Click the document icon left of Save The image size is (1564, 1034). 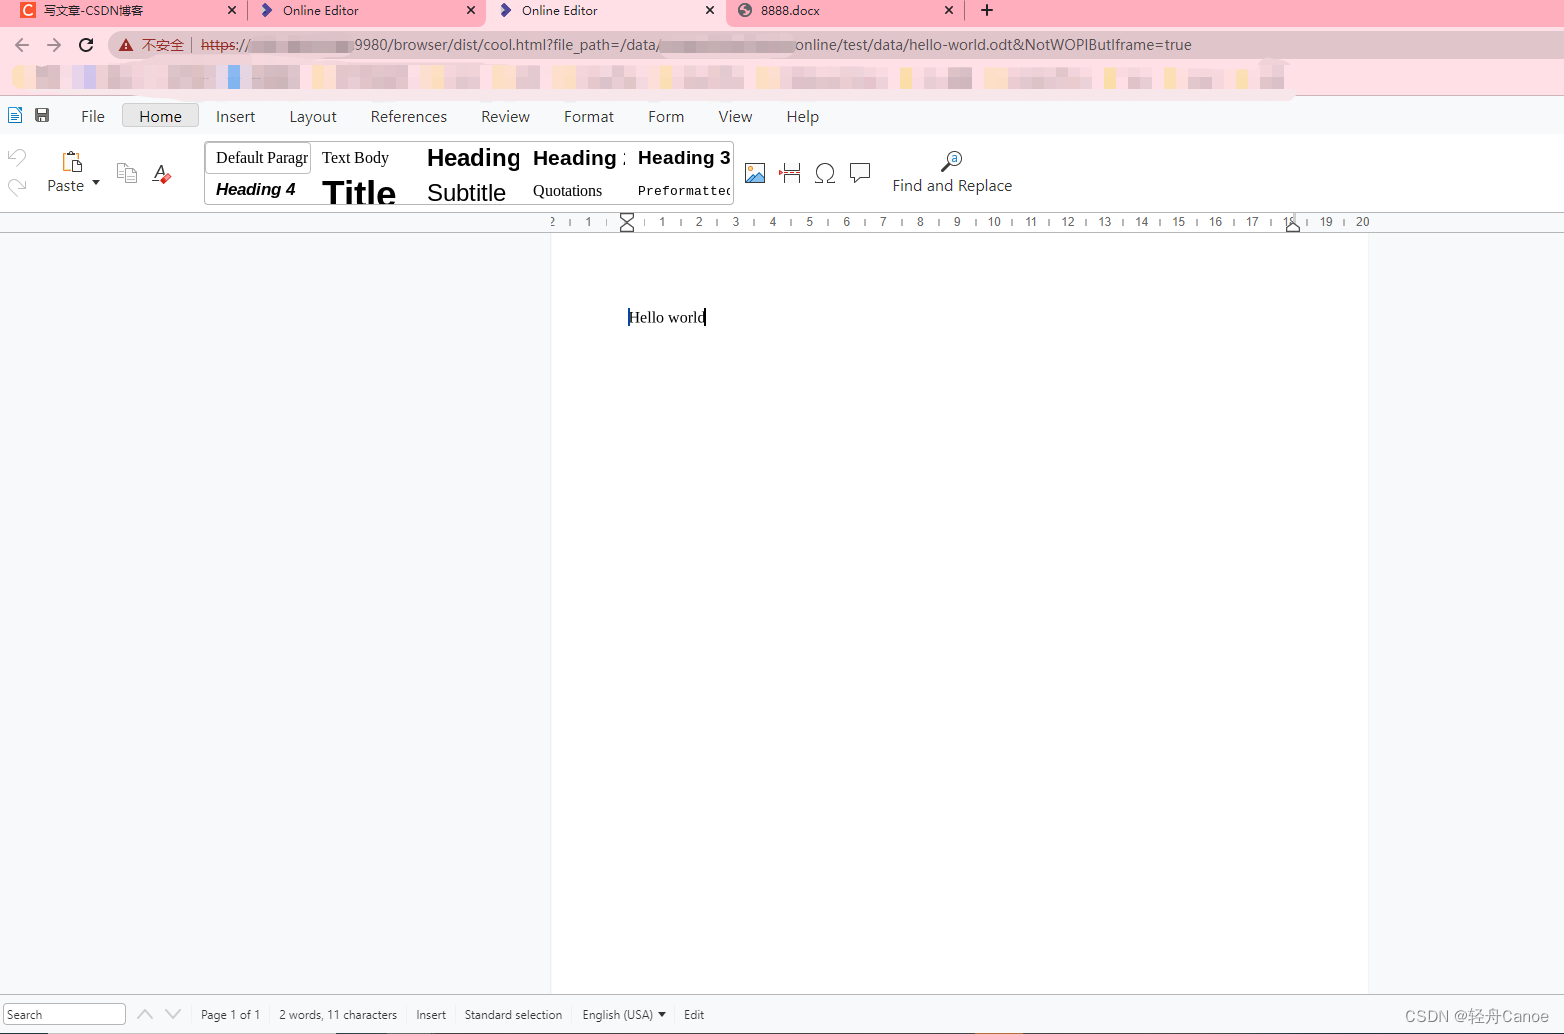15,115
